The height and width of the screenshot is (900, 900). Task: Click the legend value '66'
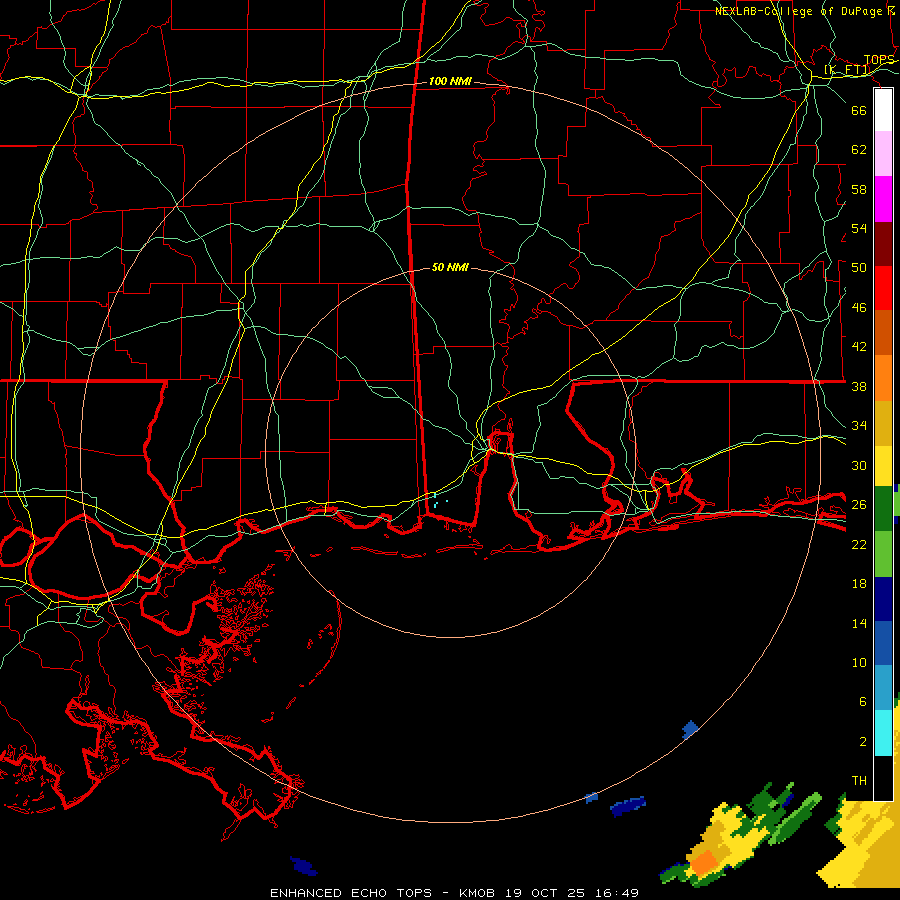point(859,110)
